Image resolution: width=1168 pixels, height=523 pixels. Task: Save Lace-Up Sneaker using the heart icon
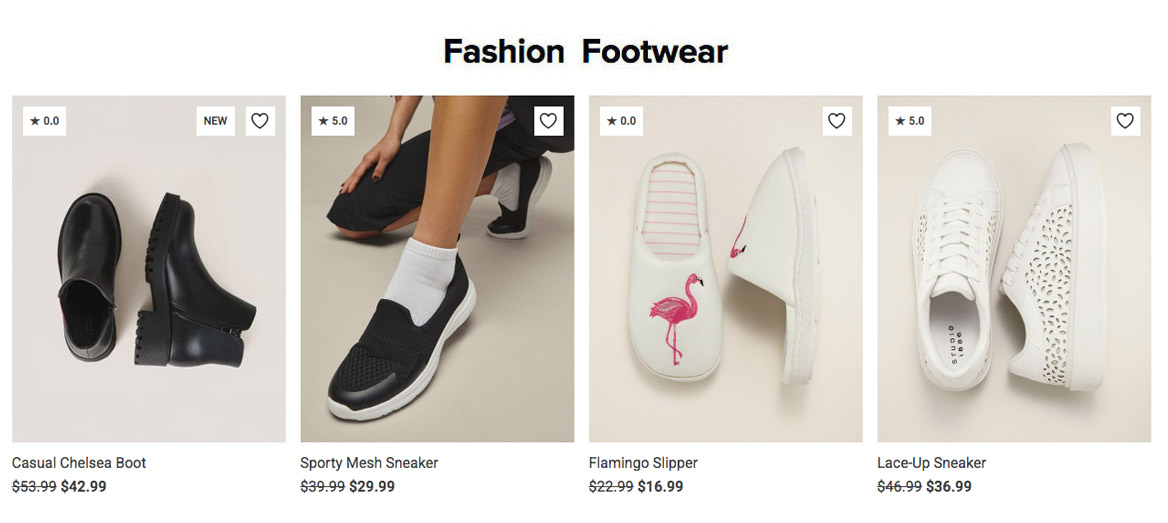1125,121
